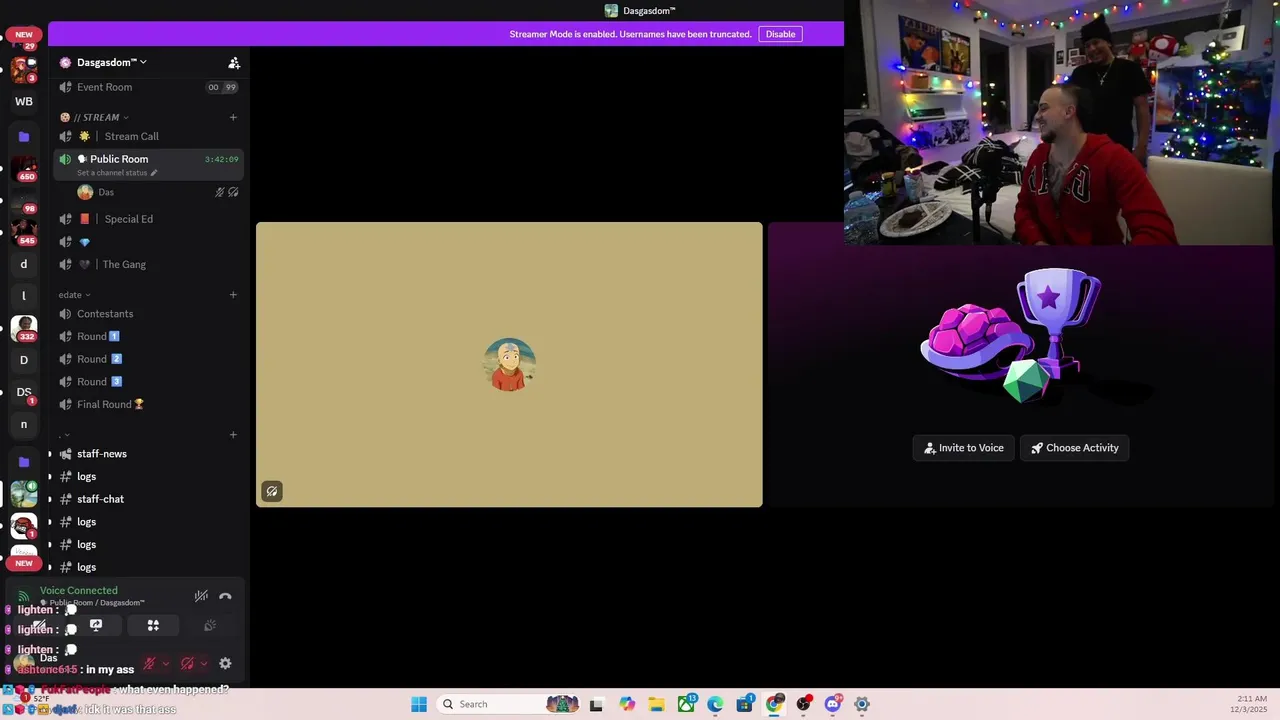Disable Streamer Mode from the banner
This screenshot has height=720, width=1280.
(780, 34)
